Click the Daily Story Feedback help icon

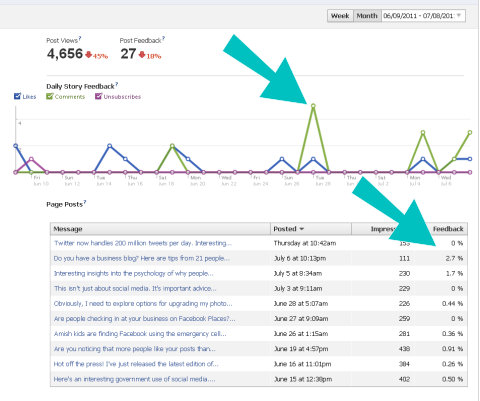click(117, 84)
